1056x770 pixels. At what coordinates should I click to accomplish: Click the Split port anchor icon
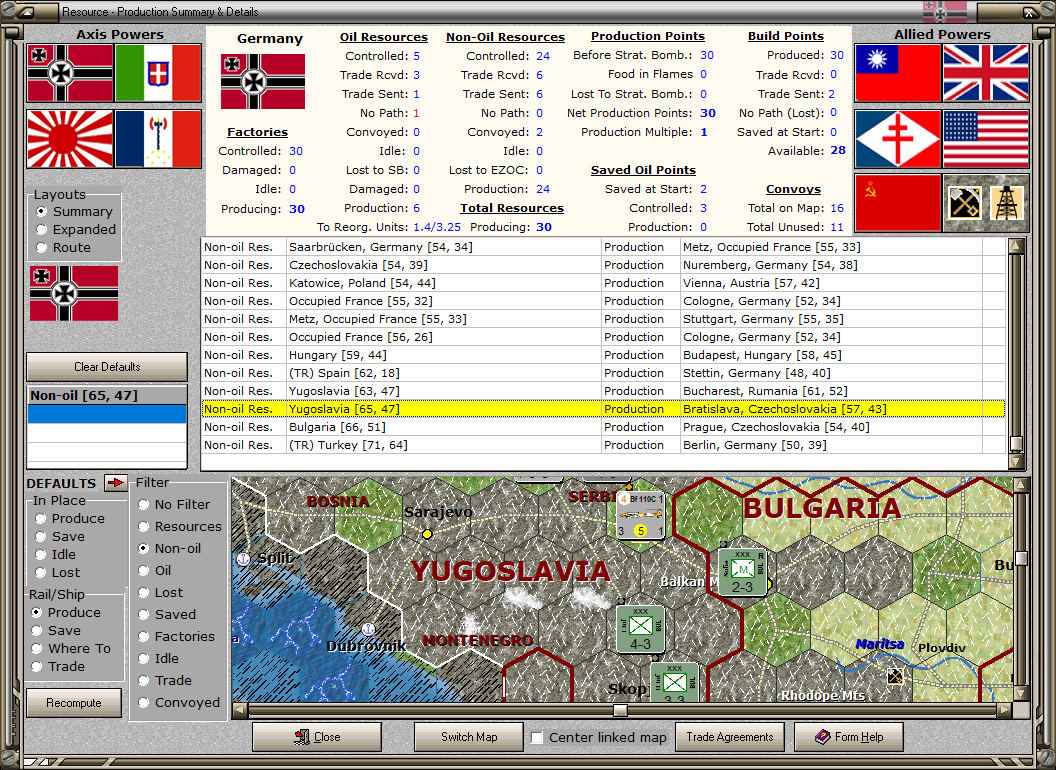pos(244,559)
